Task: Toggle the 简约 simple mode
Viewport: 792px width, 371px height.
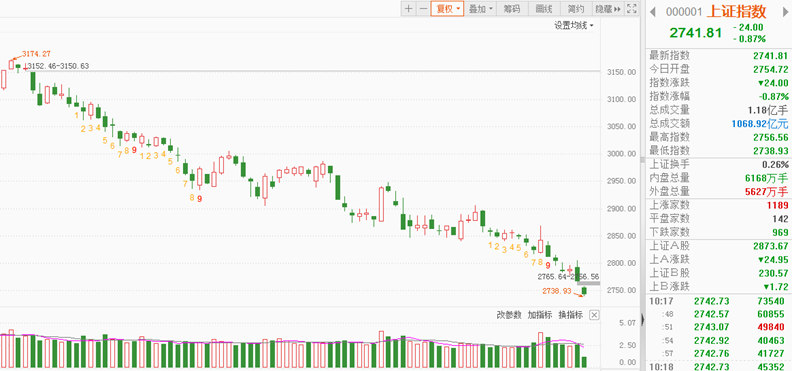Action: (x=575, y=9)
